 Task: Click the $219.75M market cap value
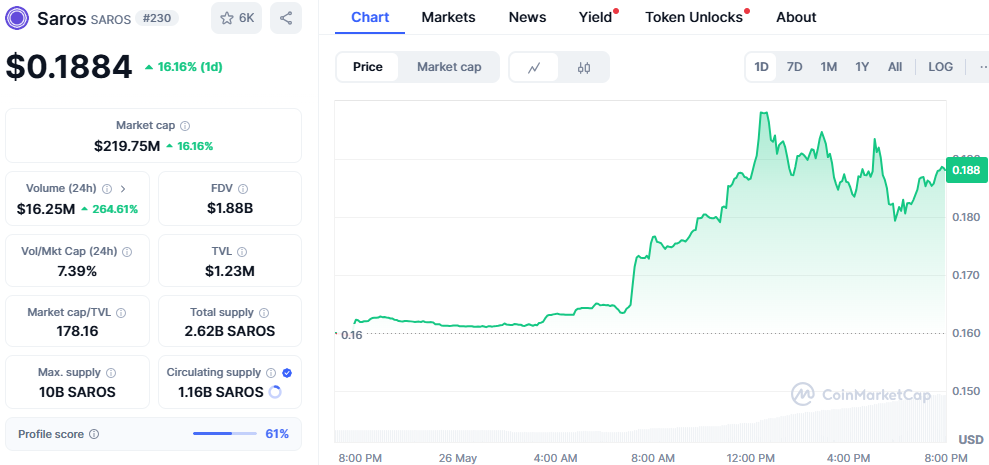[127, 146]
